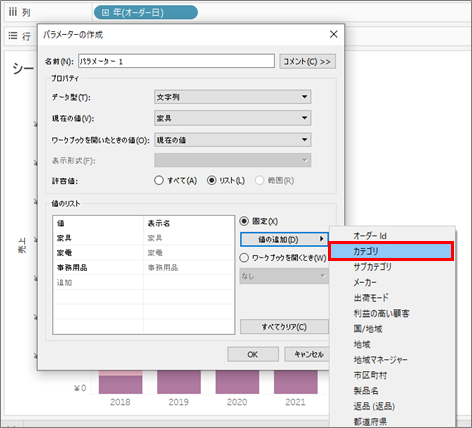
Task: Open the 現在の値 dropdown showing 家具
Action: click(x=233, y=118)
